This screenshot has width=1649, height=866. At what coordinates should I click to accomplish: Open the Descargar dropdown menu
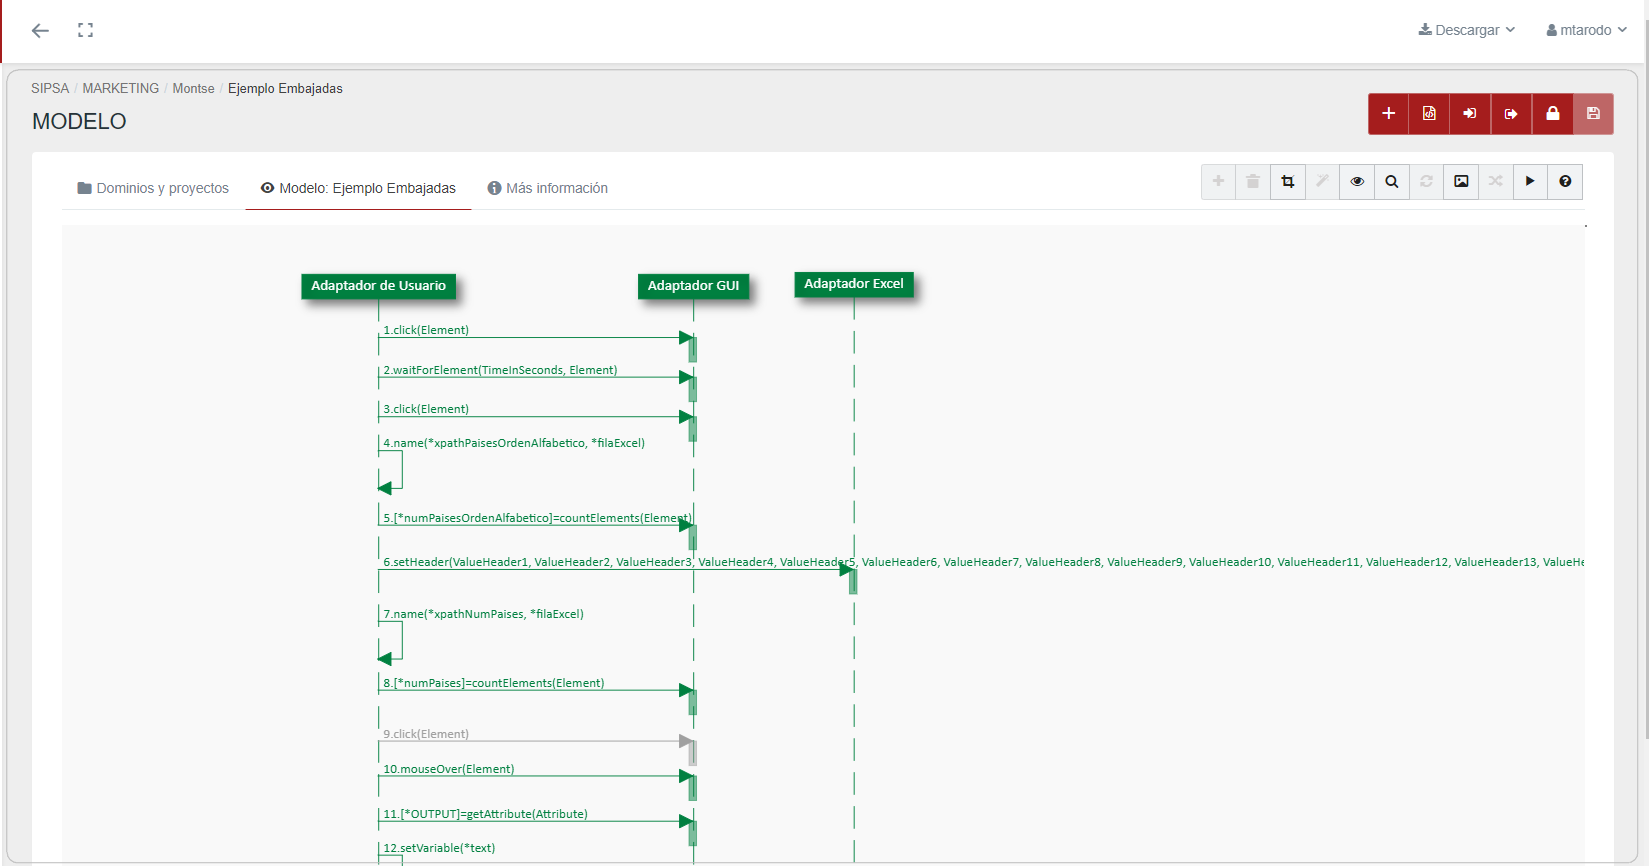tap(1466, 30)
